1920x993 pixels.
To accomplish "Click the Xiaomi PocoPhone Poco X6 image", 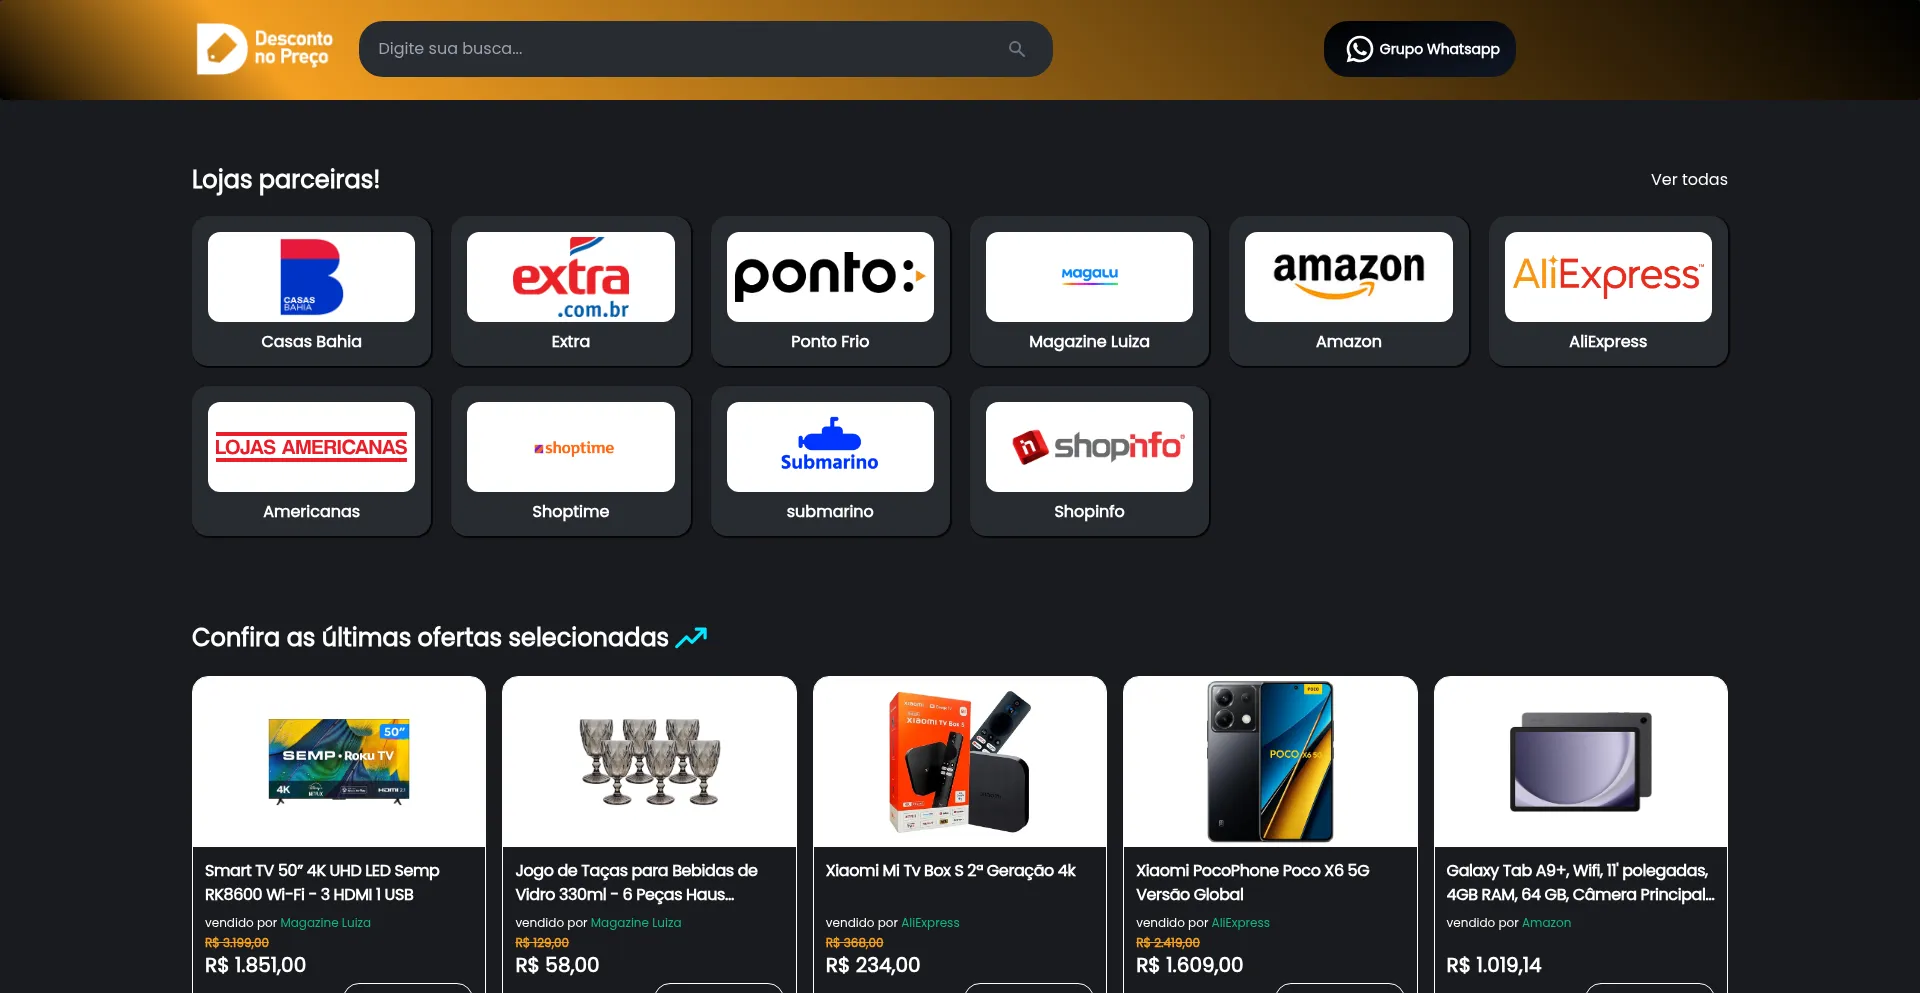I will (1270, 761).
